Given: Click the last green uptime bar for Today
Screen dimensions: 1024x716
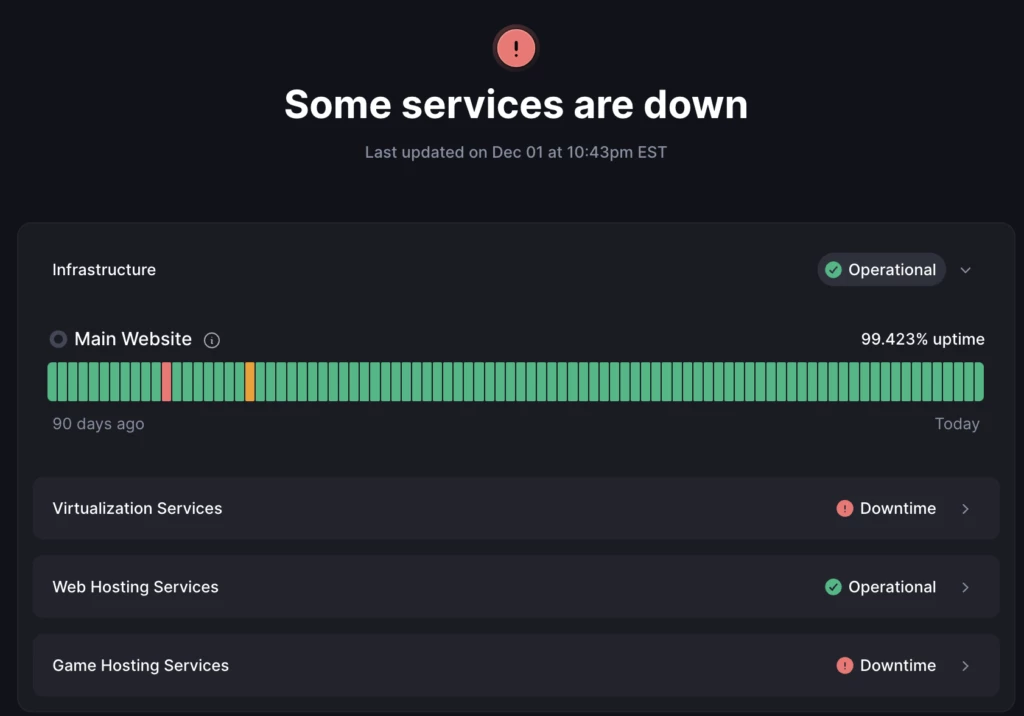Looking at the screenshot, I should (x=978, y=382).
